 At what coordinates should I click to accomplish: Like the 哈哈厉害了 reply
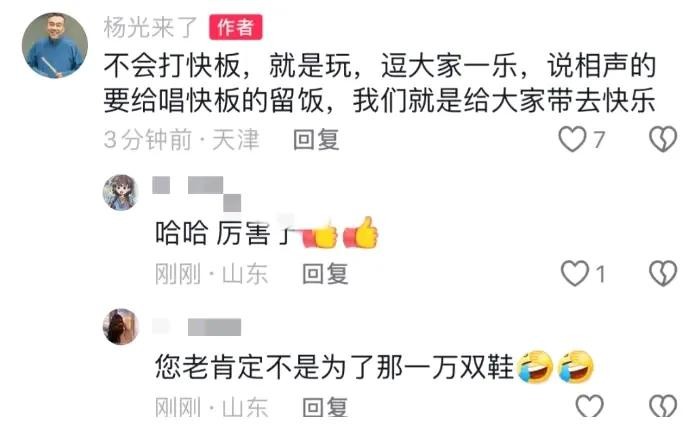click(575, 273)
